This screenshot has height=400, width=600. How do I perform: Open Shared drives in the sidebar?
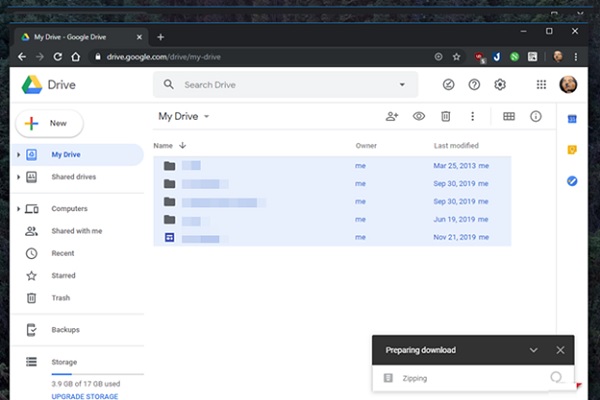[74, 177]
